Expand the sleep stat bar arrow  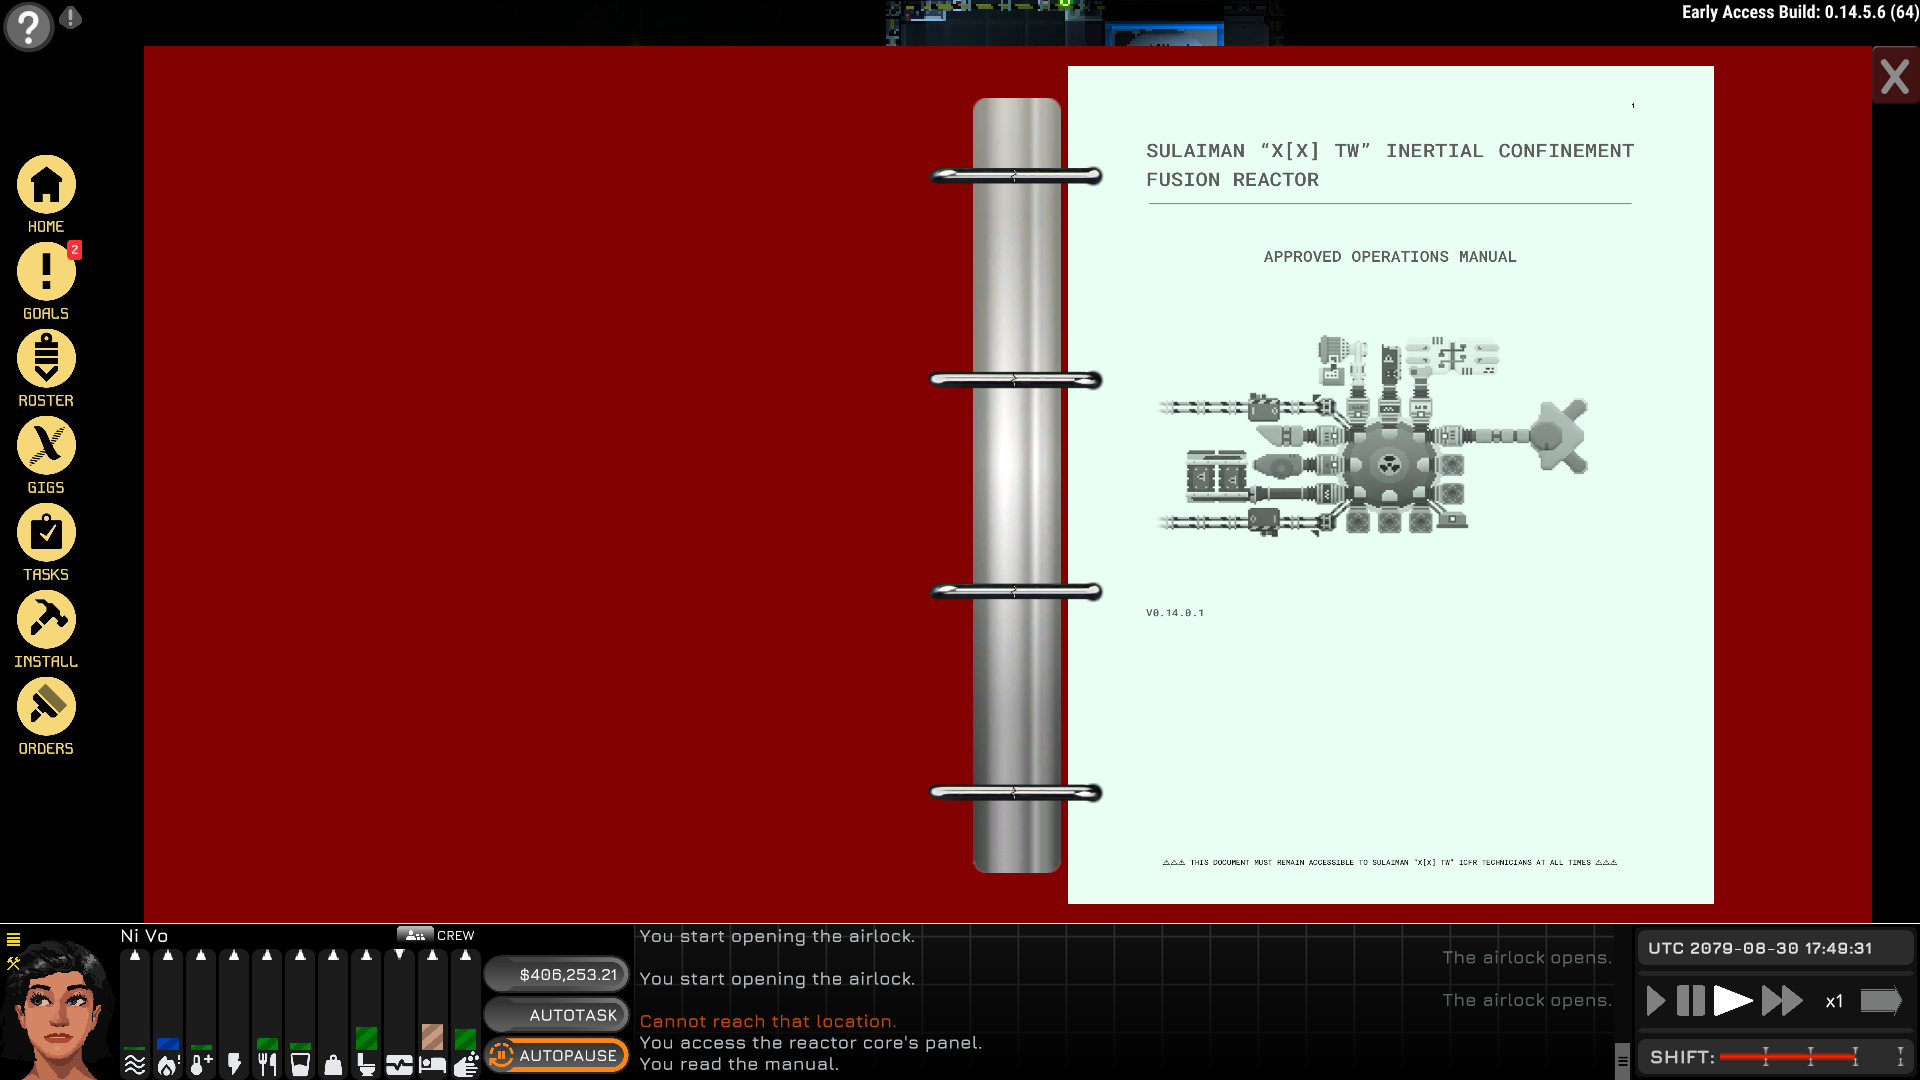click(x=432, y=956)
